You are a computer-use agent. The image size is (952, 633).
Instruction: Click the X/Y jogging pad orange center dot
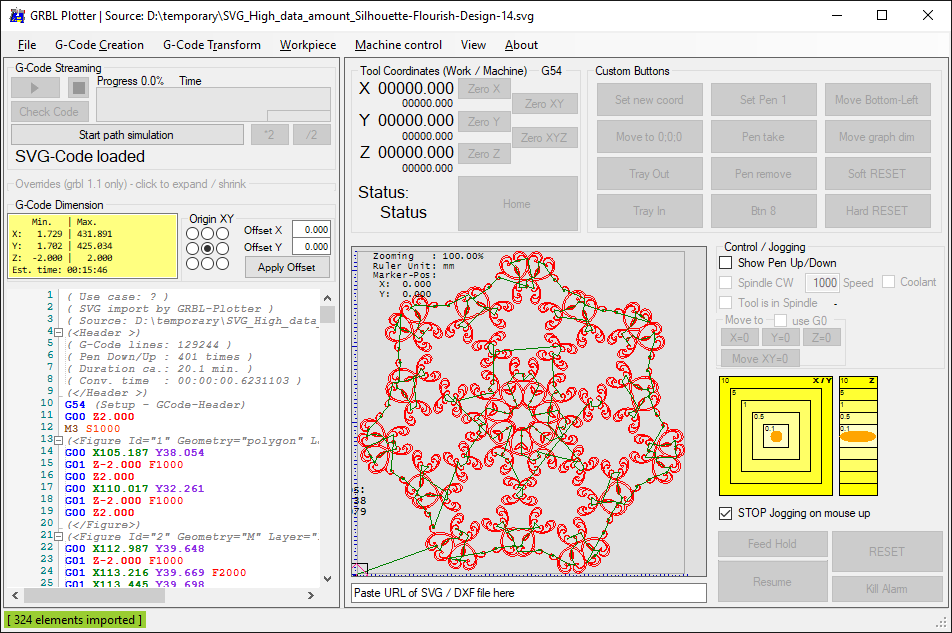pyautogui.click(x=776, y=436)
